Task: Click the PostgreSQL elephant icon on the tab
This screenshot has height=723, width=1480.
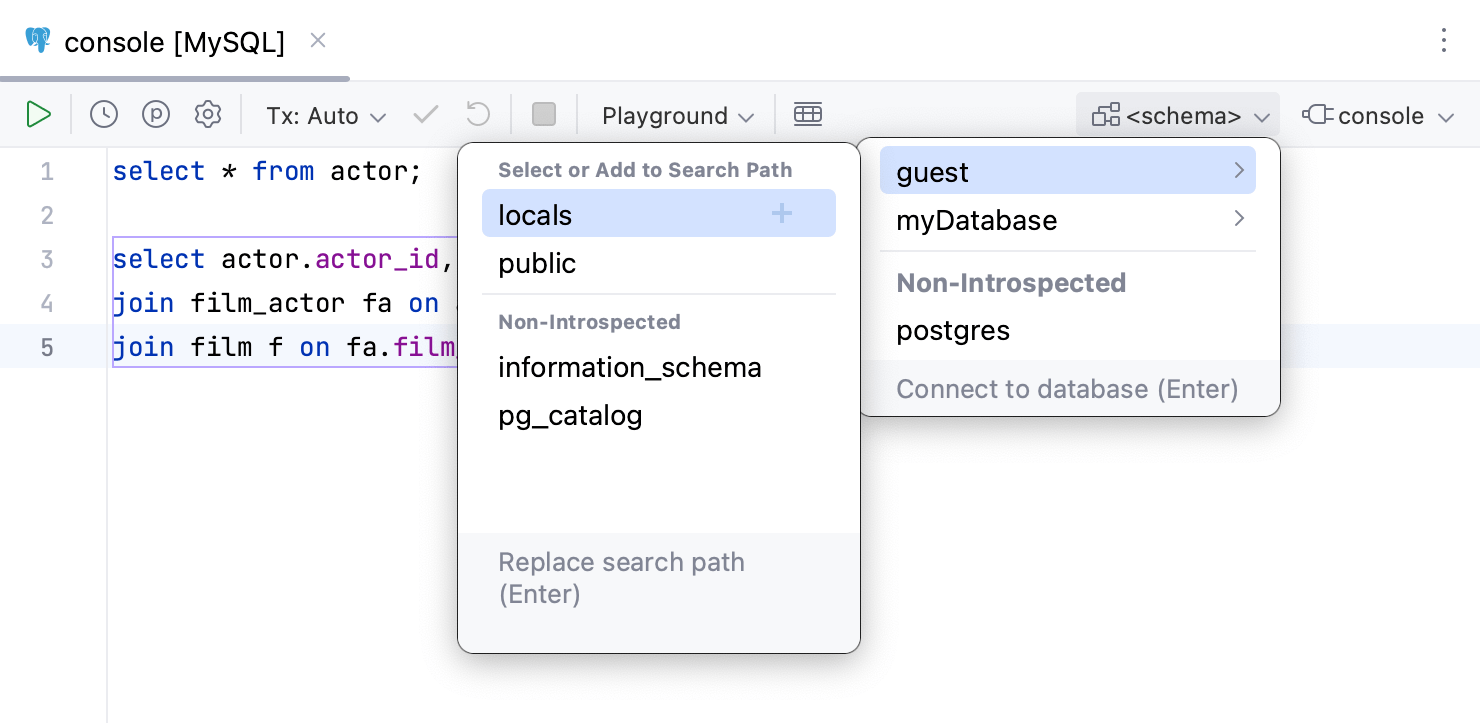Action: 37,40
